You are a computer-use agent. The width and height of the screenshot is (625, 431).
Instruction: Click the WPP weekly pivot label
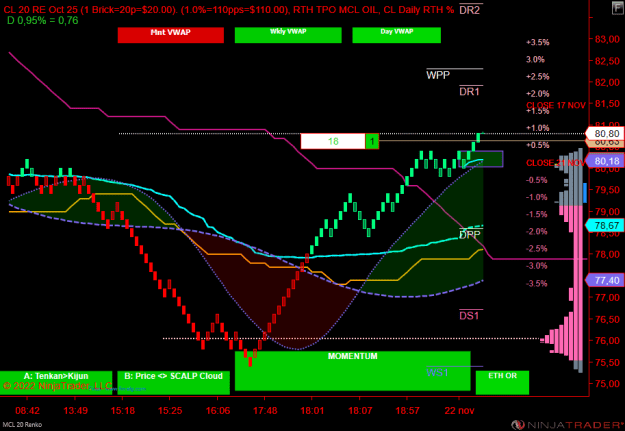click(438, 75)
